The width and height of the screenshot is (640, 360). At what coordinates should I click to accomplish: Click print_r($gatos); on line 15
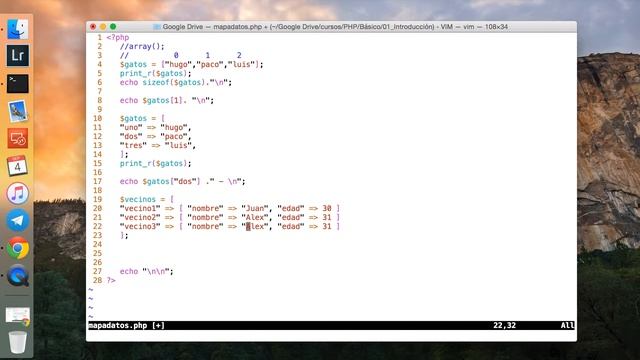[156, 163]
